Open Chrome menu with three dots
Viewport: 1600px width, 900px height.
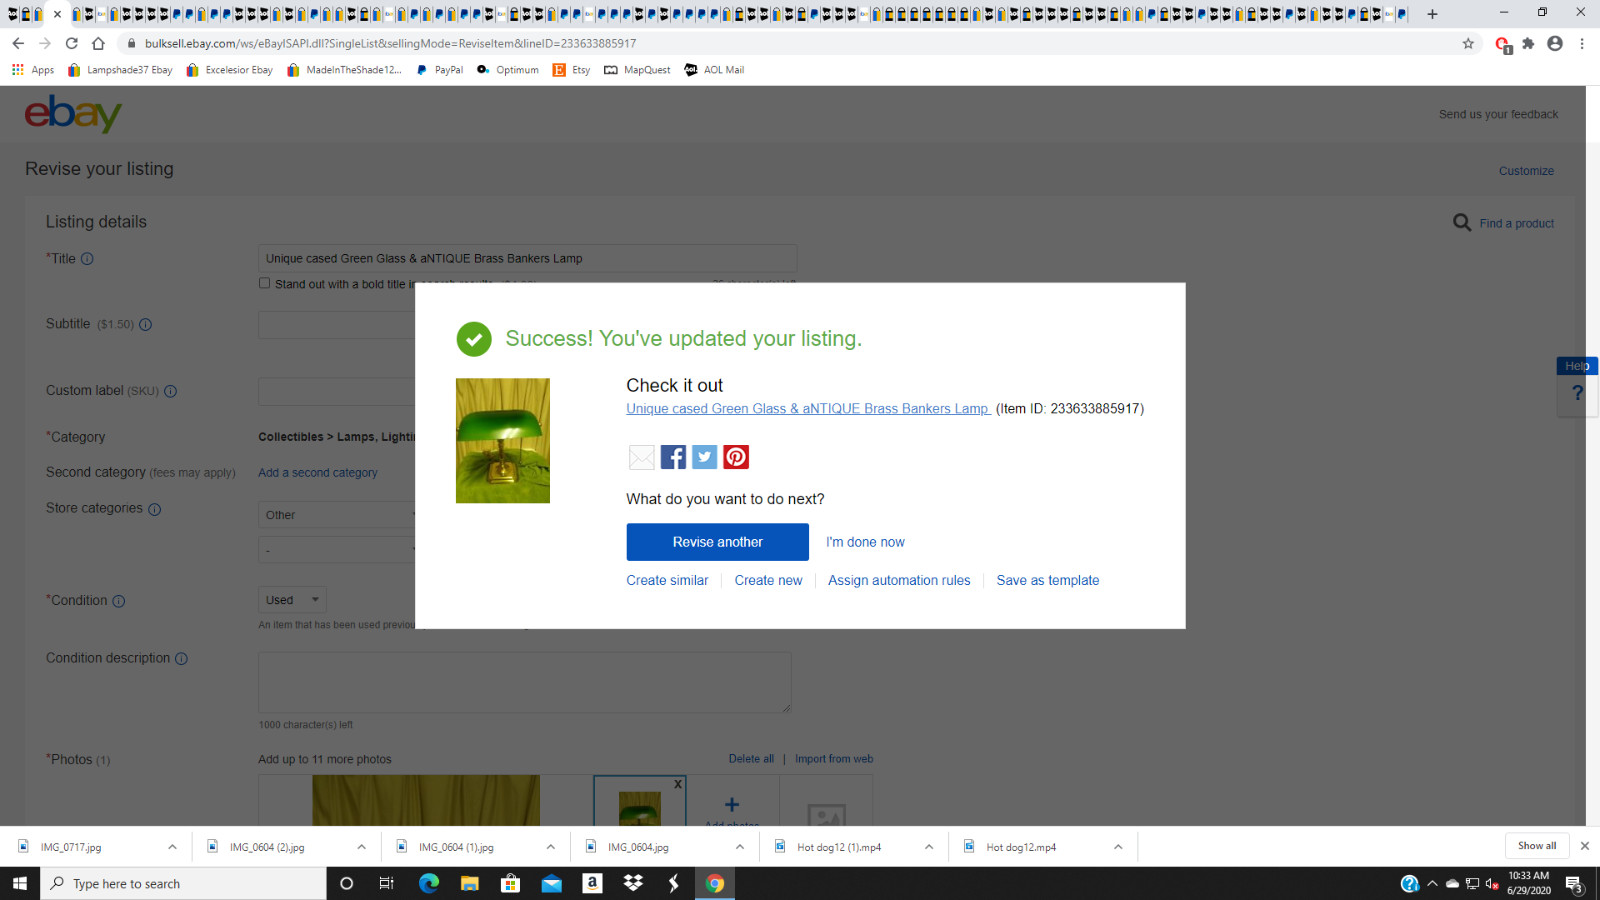tap(1582, 43)
